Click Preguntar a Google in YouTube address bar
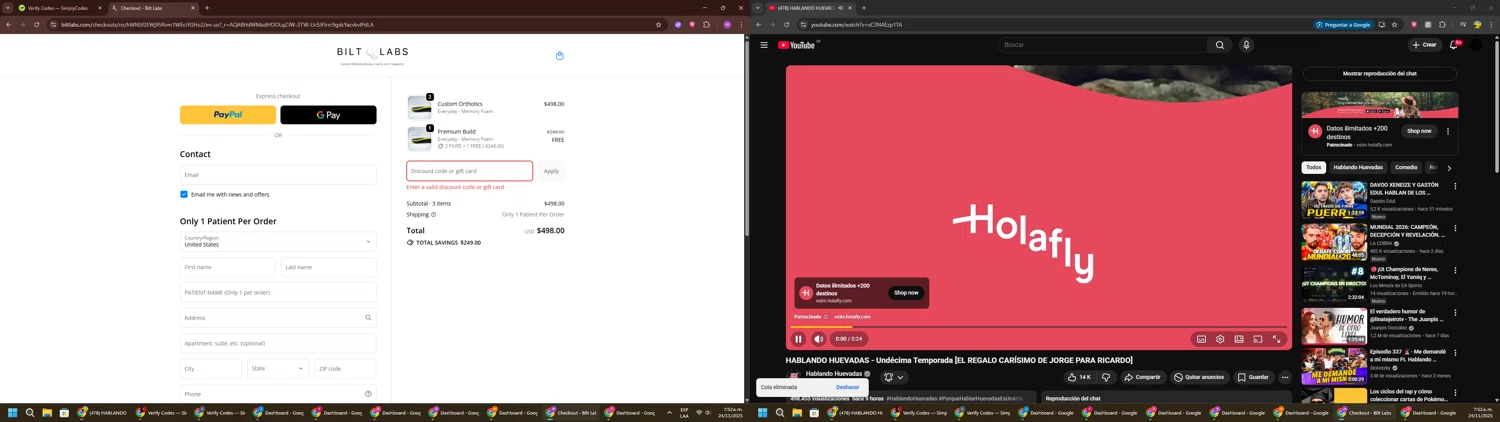This screenshot has width=1500, height=422. [x=1345, y=24]
